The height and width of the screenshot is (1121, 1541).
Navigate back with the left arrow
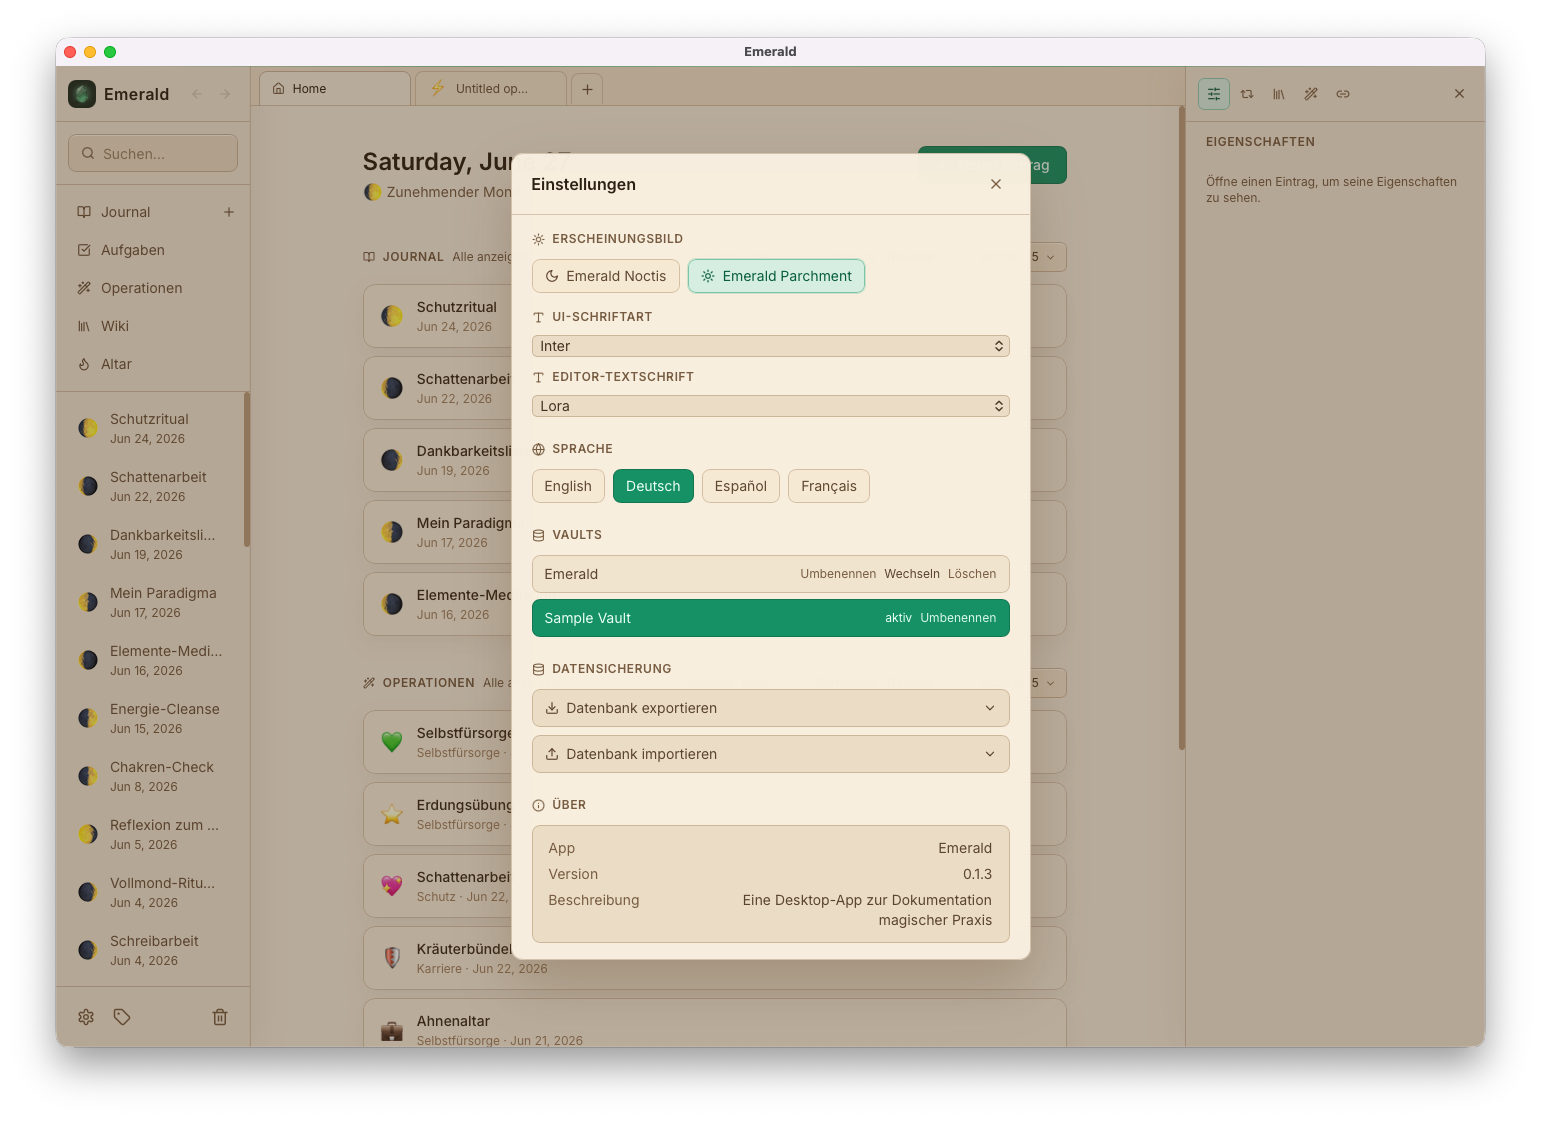point(197,94)
